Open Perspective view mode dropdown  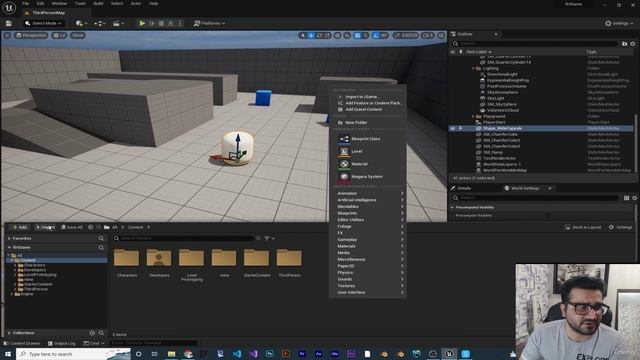coord(31,36)
